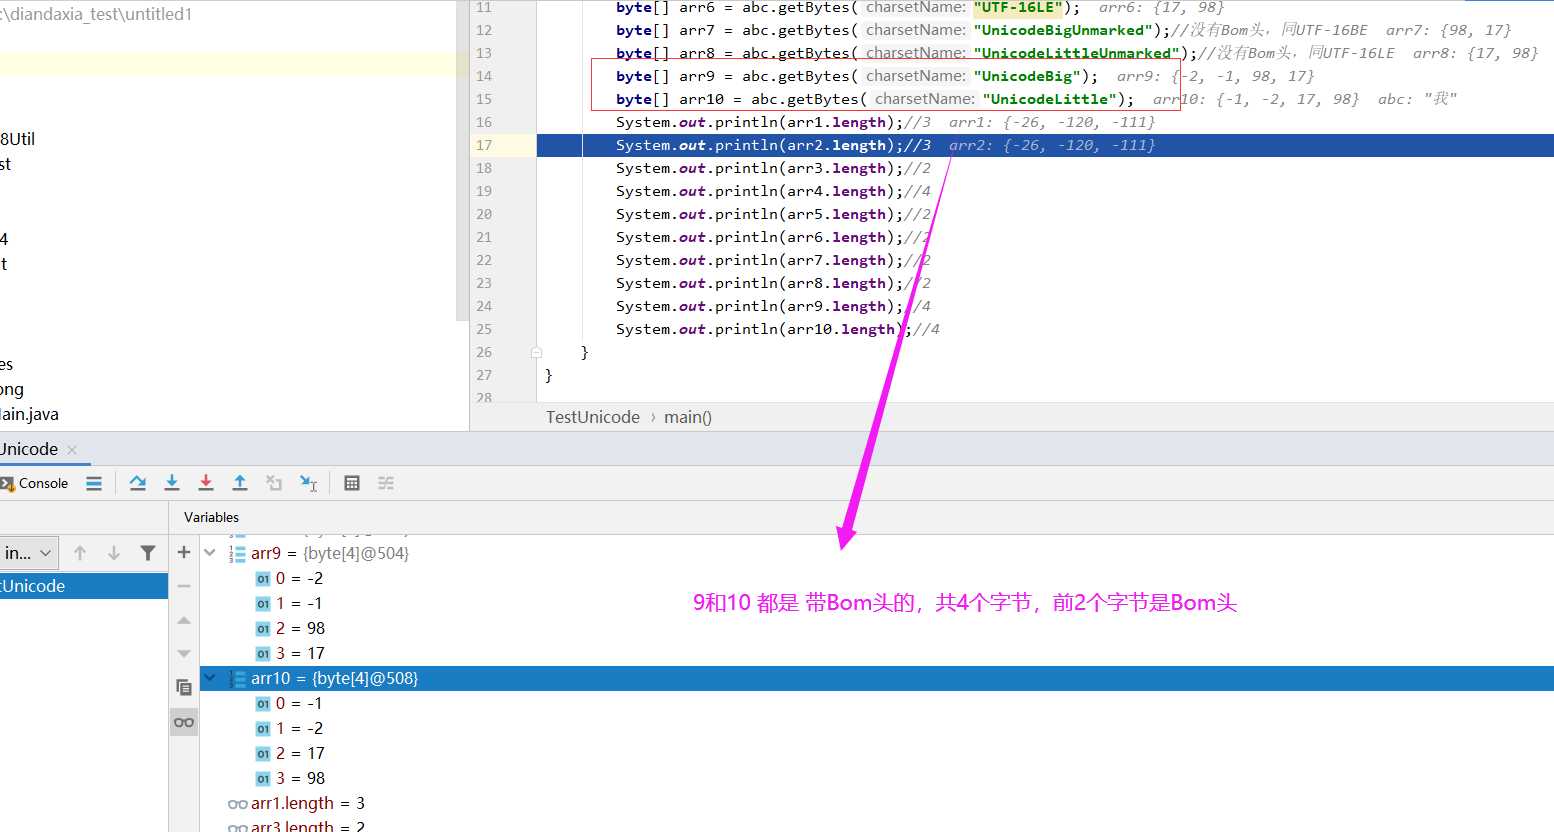
Task: Collapse the arr10 variable node
Action: point(210,678)
